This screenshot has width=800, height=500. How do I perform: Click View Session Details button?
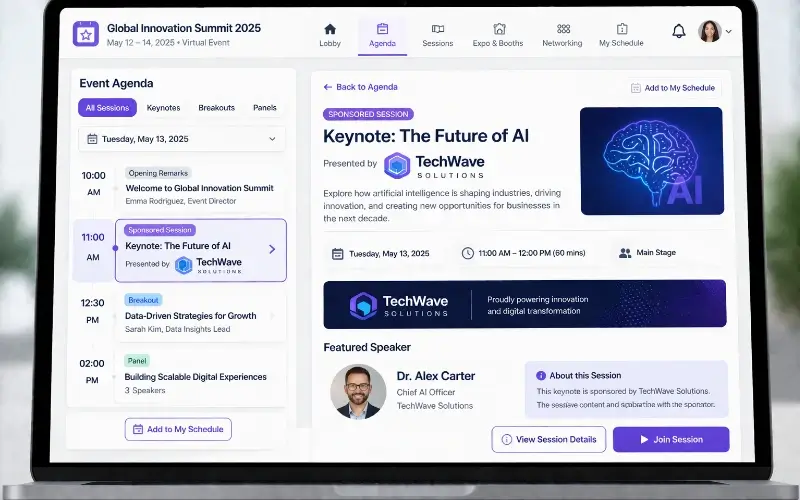(548, 439)
